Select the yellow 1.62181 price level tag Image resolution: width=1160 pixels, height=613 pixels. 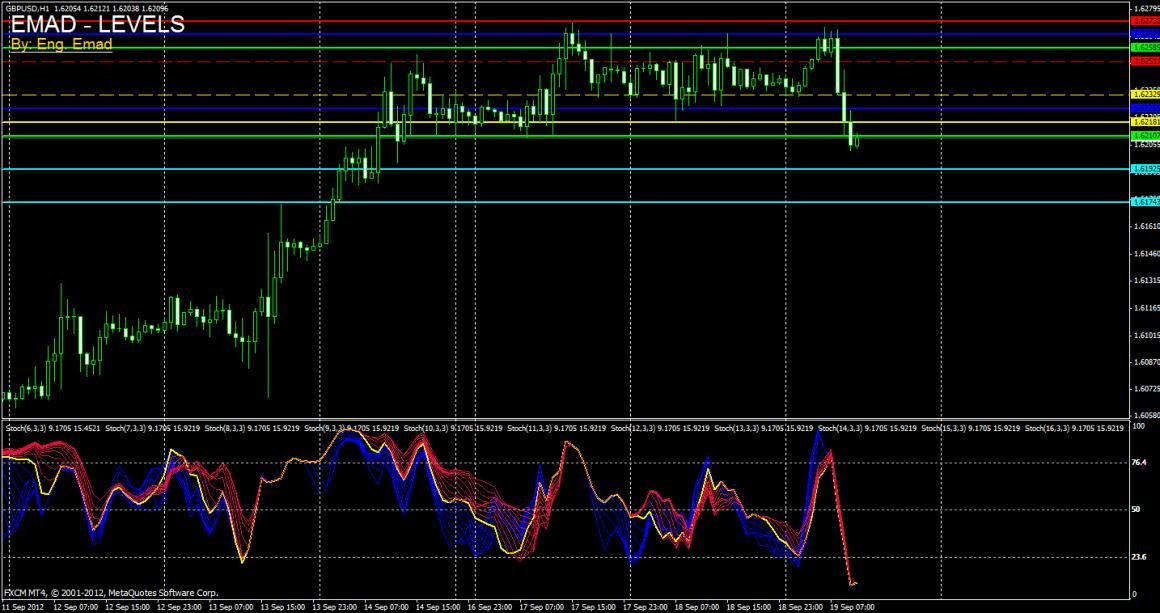[1144, 122]
